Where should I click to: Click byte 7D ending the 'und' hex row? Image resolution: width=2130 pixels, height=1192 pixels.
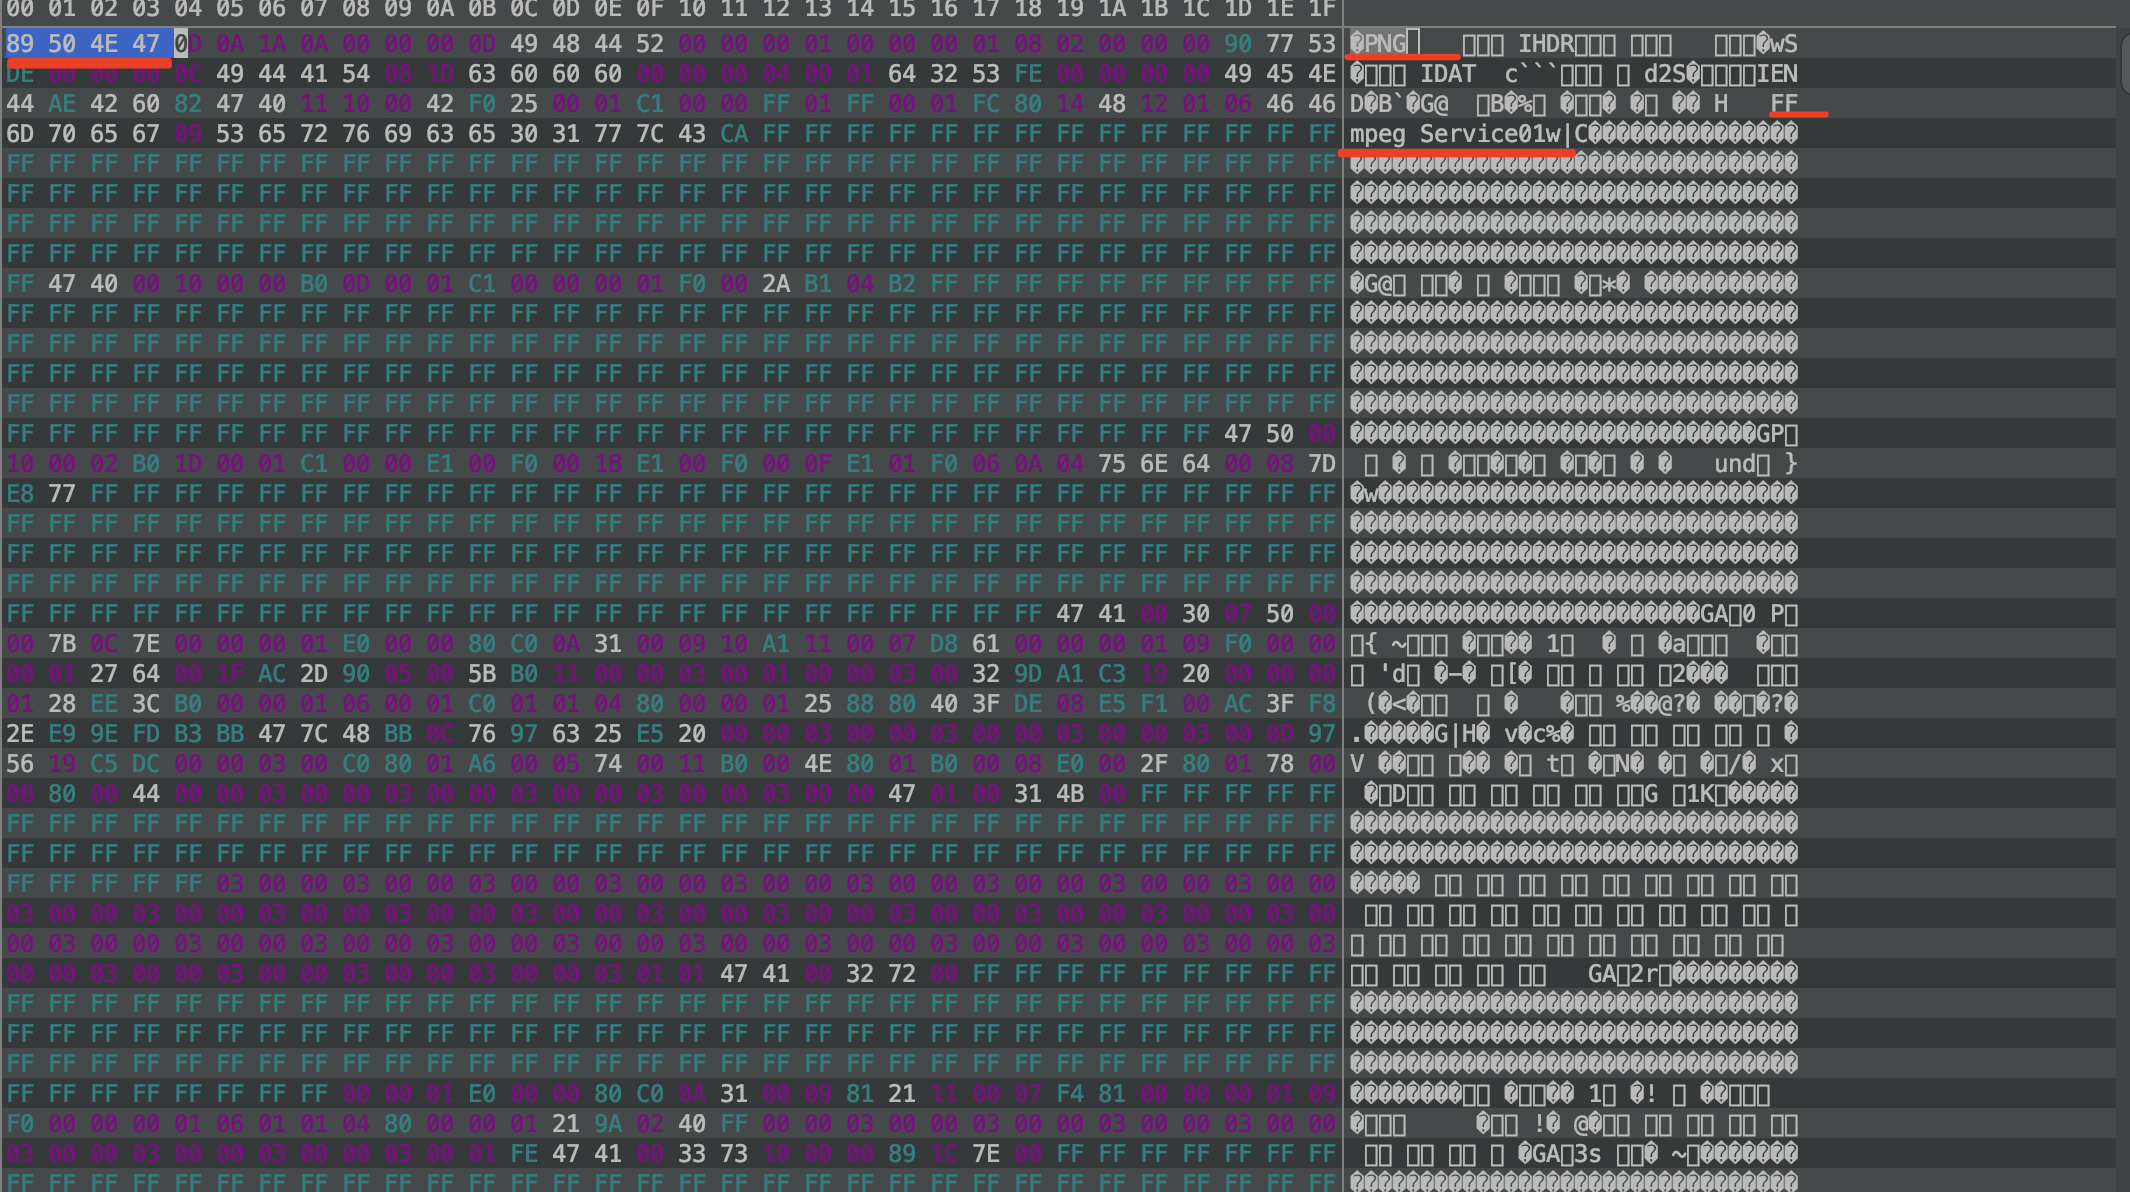(1322, 464)
